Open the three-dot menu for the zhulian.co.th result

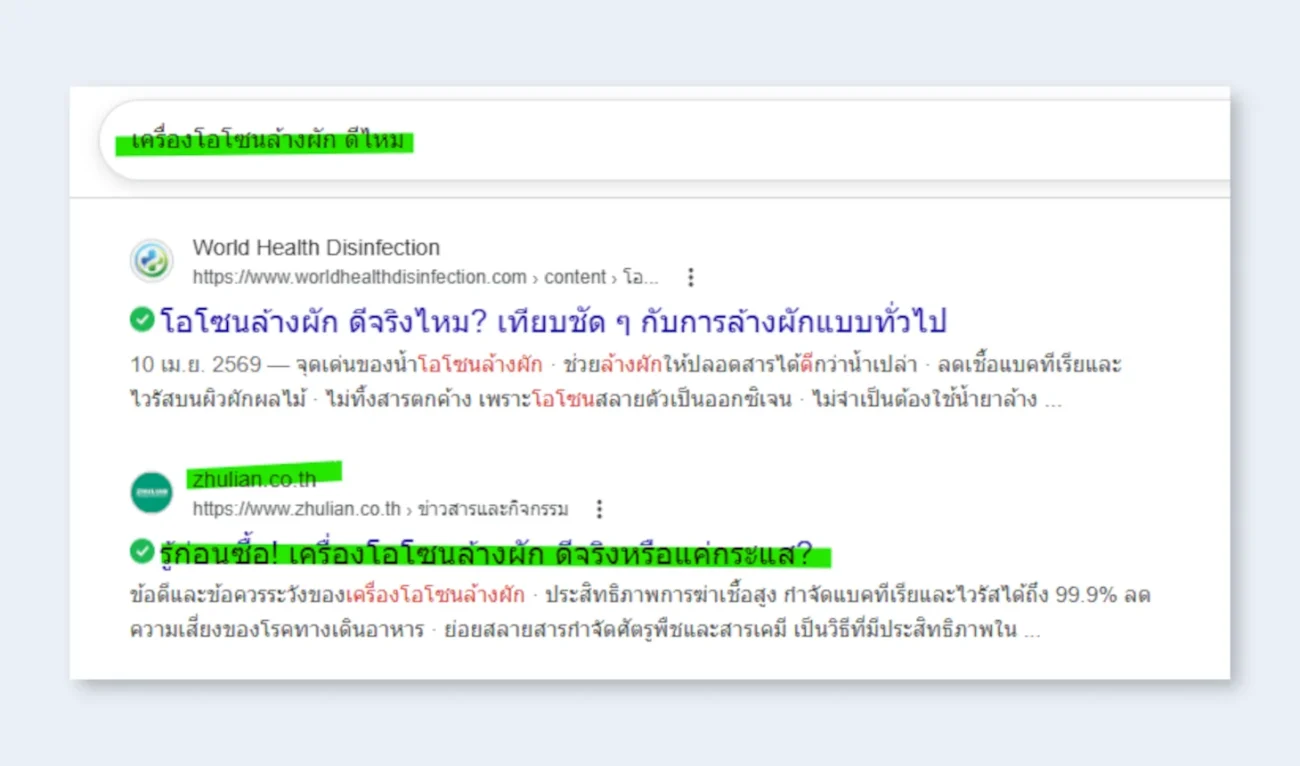[x=599, y=509]
